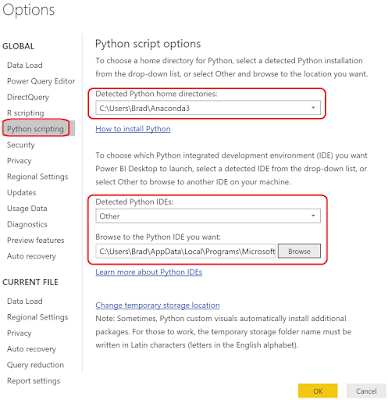Open Regional Settings under CURRENT FILE
The height and width of the screenshot is (400, 388).
coord(37,317)
